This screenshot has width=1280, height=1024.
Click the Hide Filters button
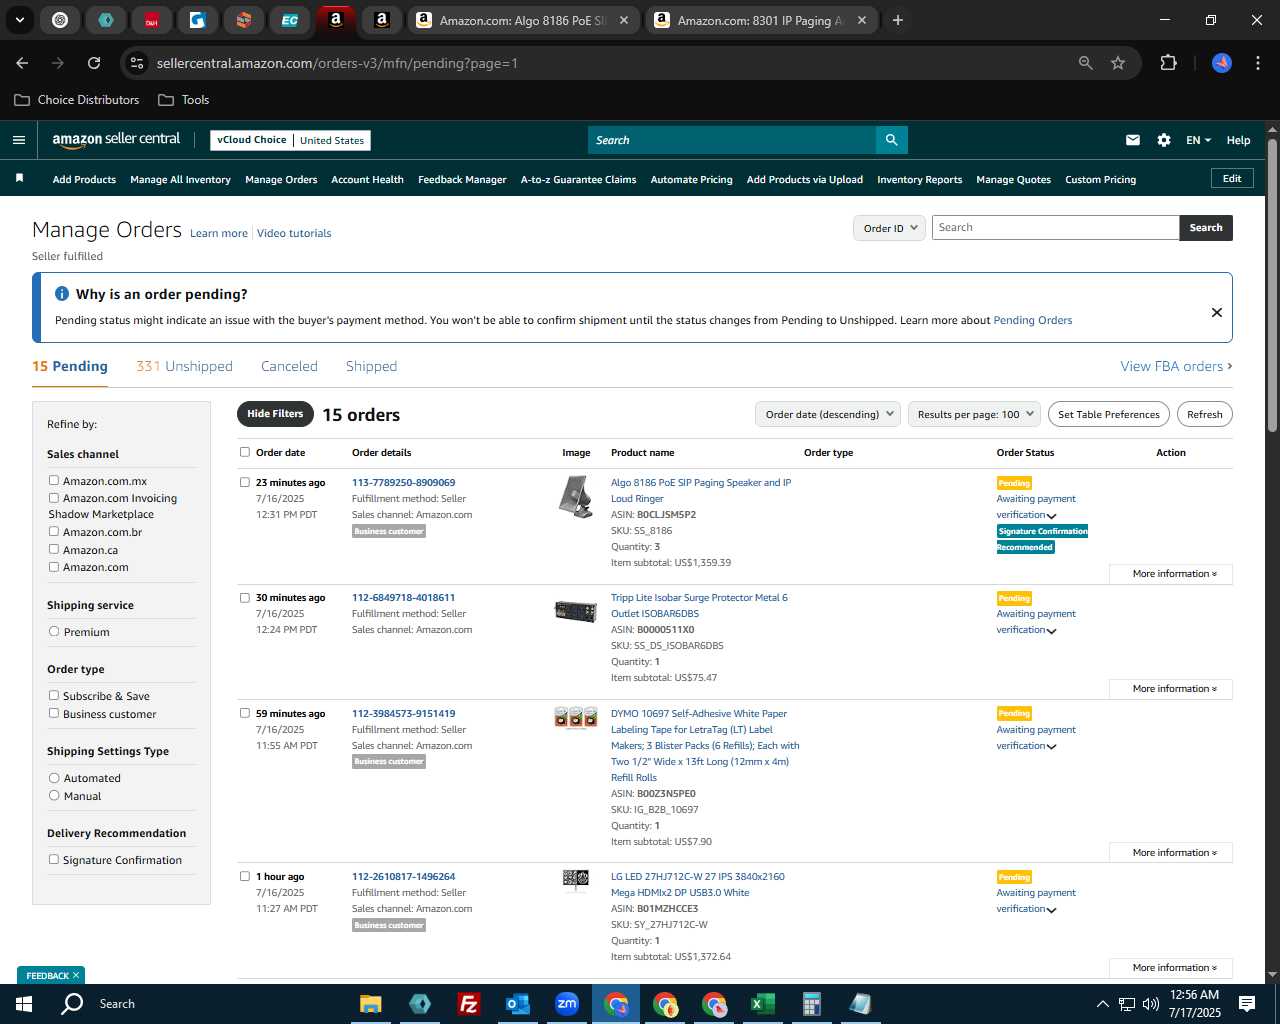pyautogui.click(x=275, y=414)
